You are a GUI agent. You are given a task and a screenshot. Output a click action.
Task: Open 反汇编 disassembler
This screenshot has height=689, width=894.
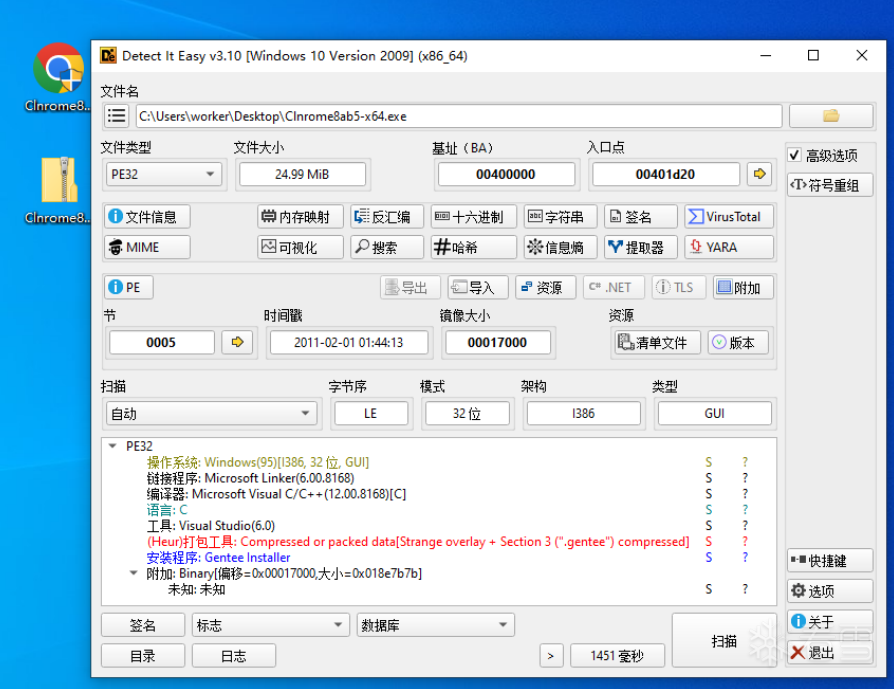387,217
